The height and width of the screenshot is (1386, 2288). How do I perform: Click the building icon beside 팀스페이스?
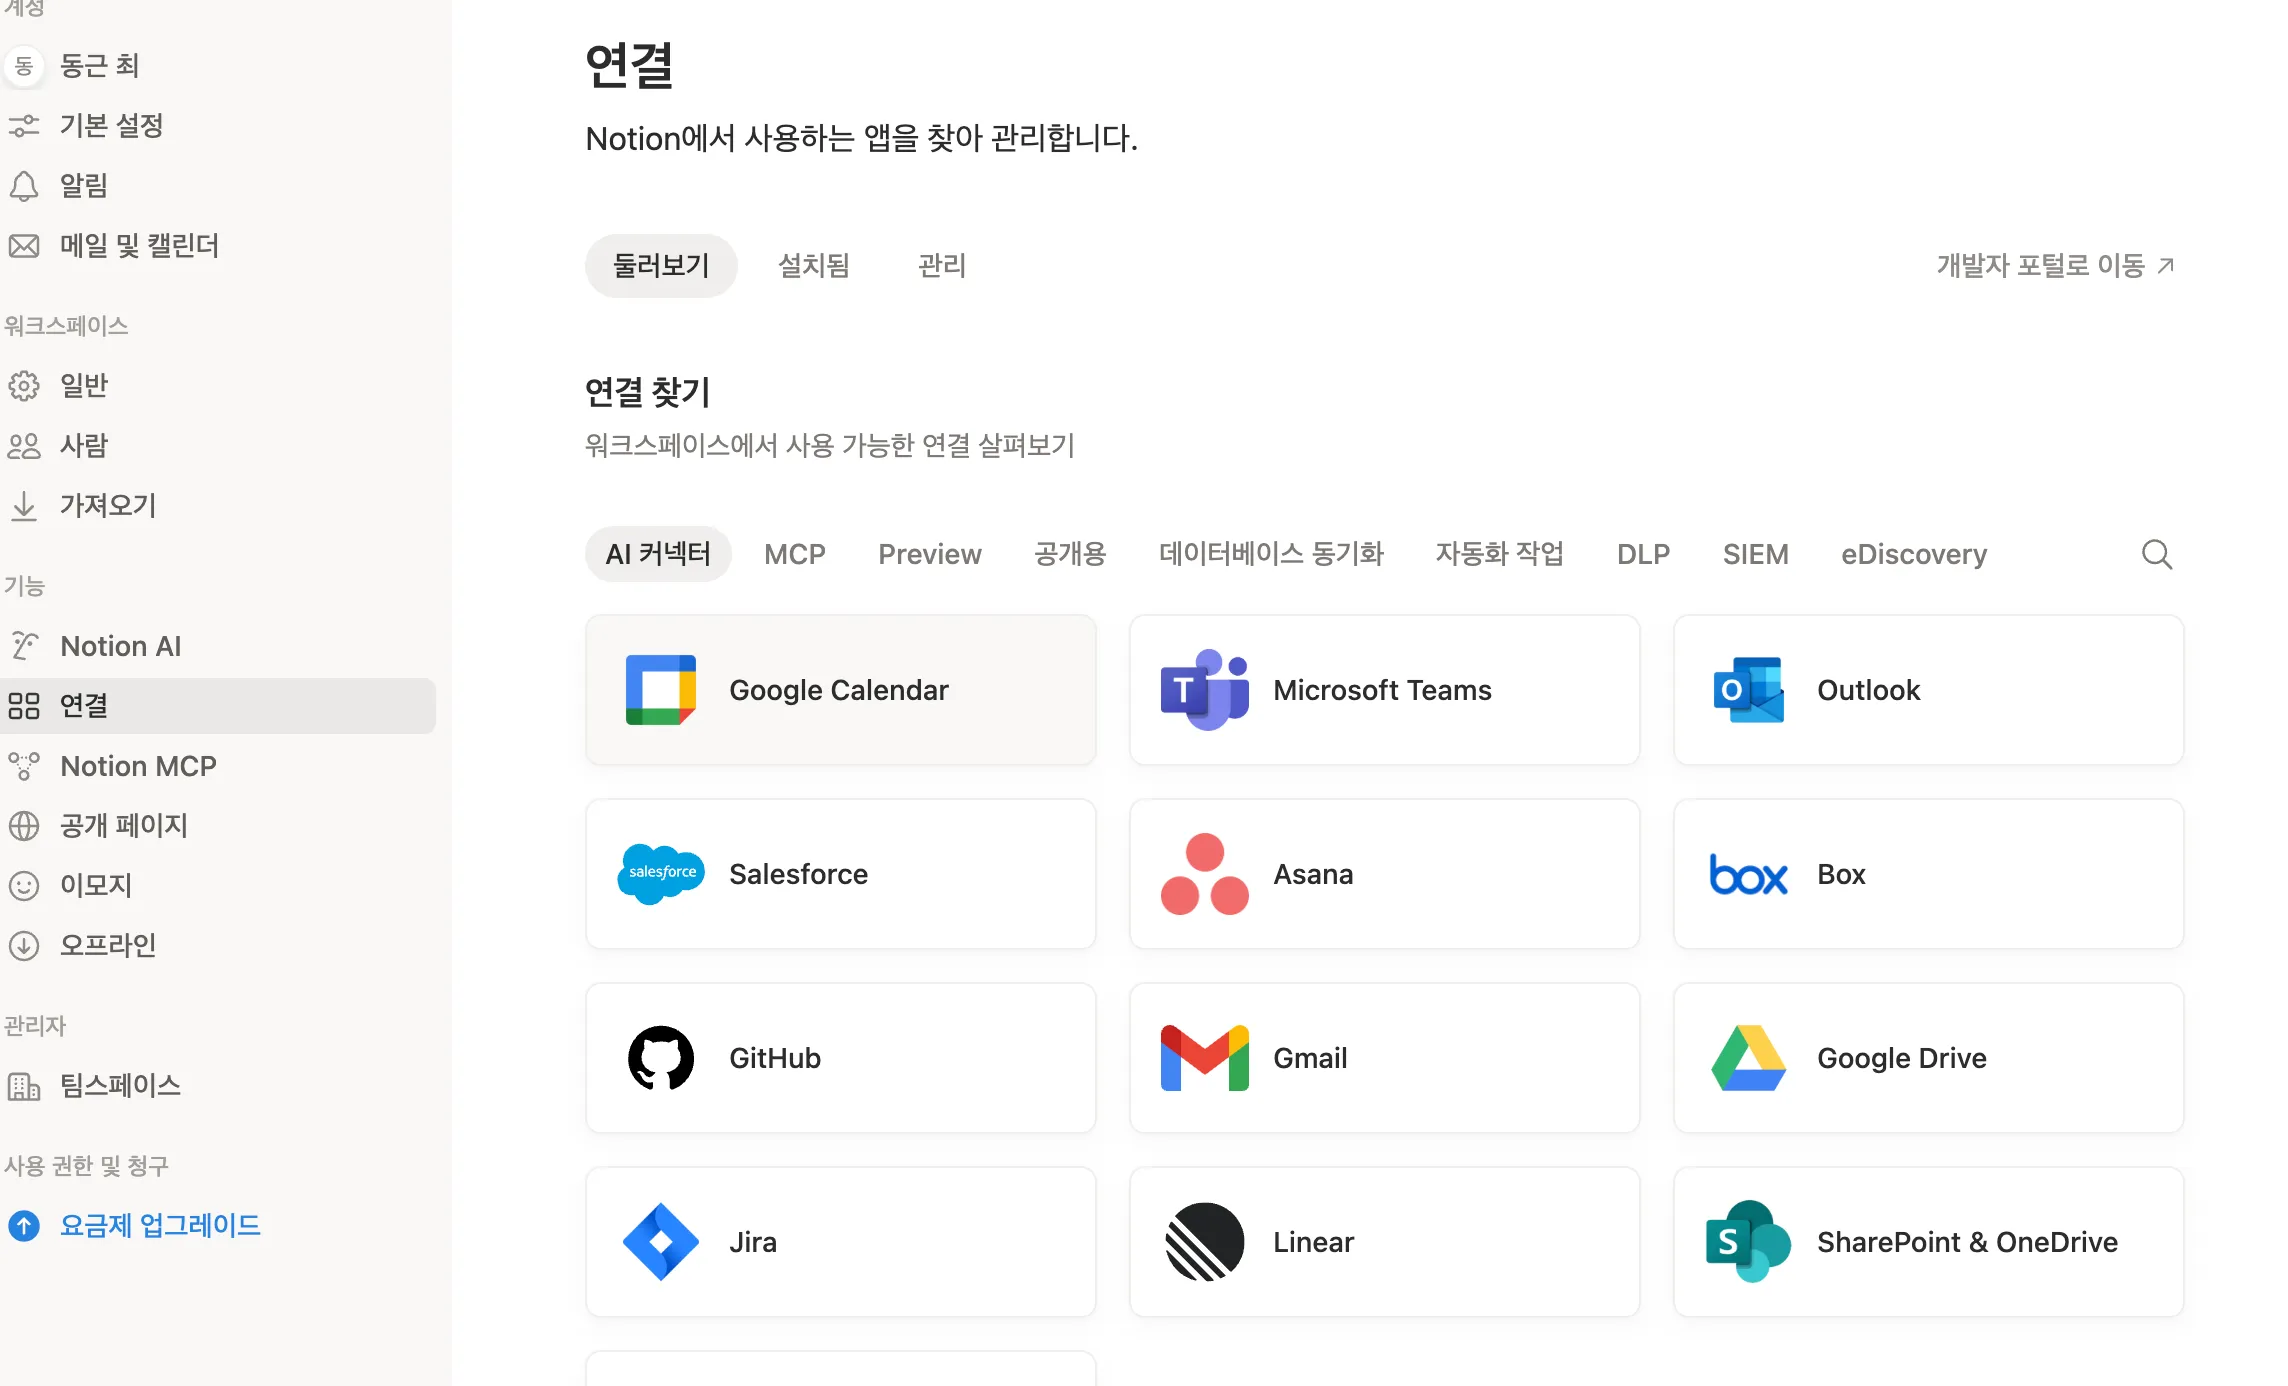coord(24,1086)
